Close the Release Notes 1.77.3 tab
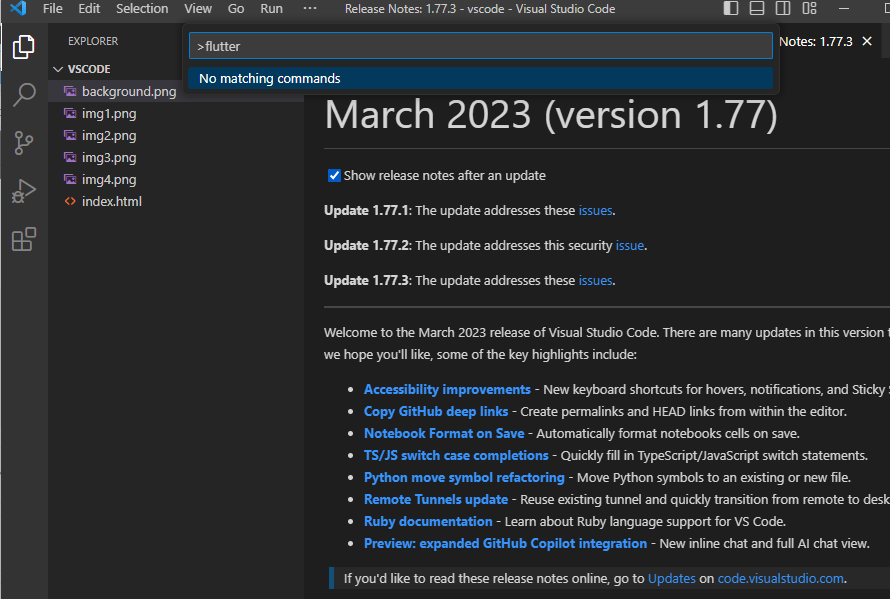This screenshot has height=599, width=890. point(867,41)
